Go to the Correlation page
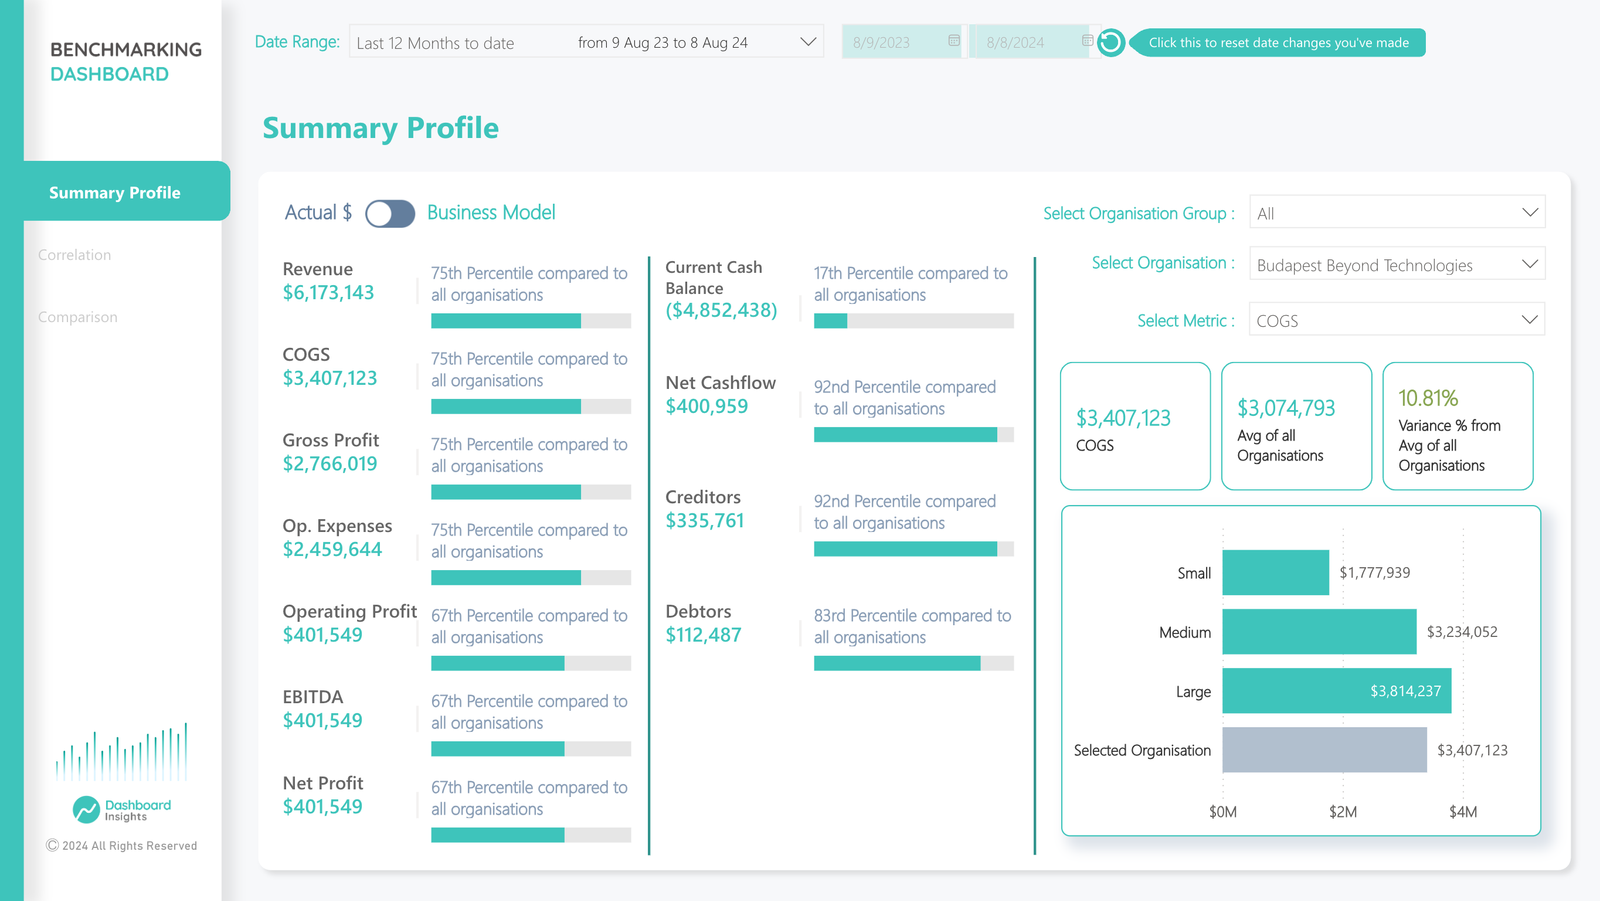 click(75, 255)
